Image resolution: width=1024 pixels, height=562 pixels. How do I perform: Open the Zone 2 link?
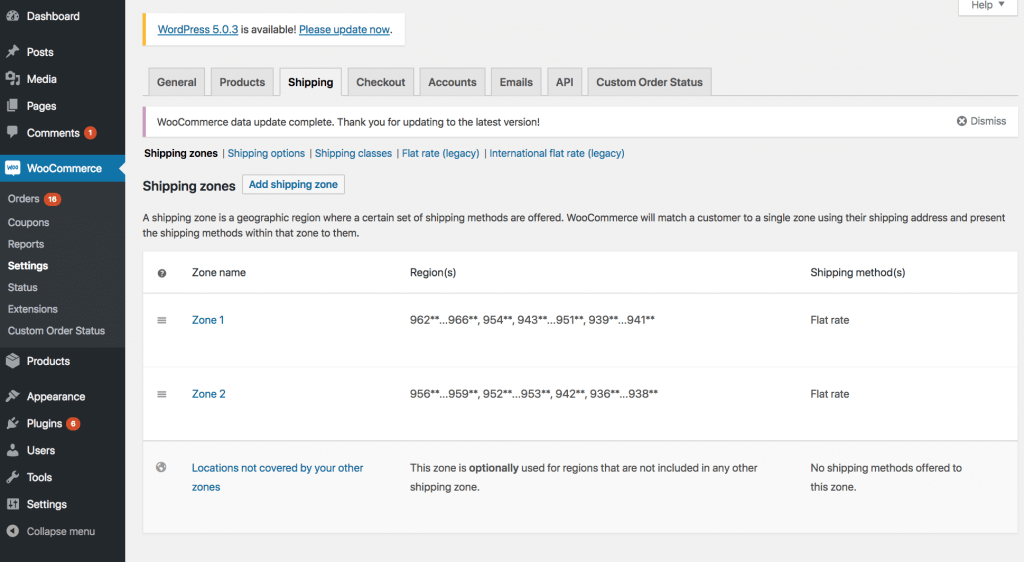(208, 394)
